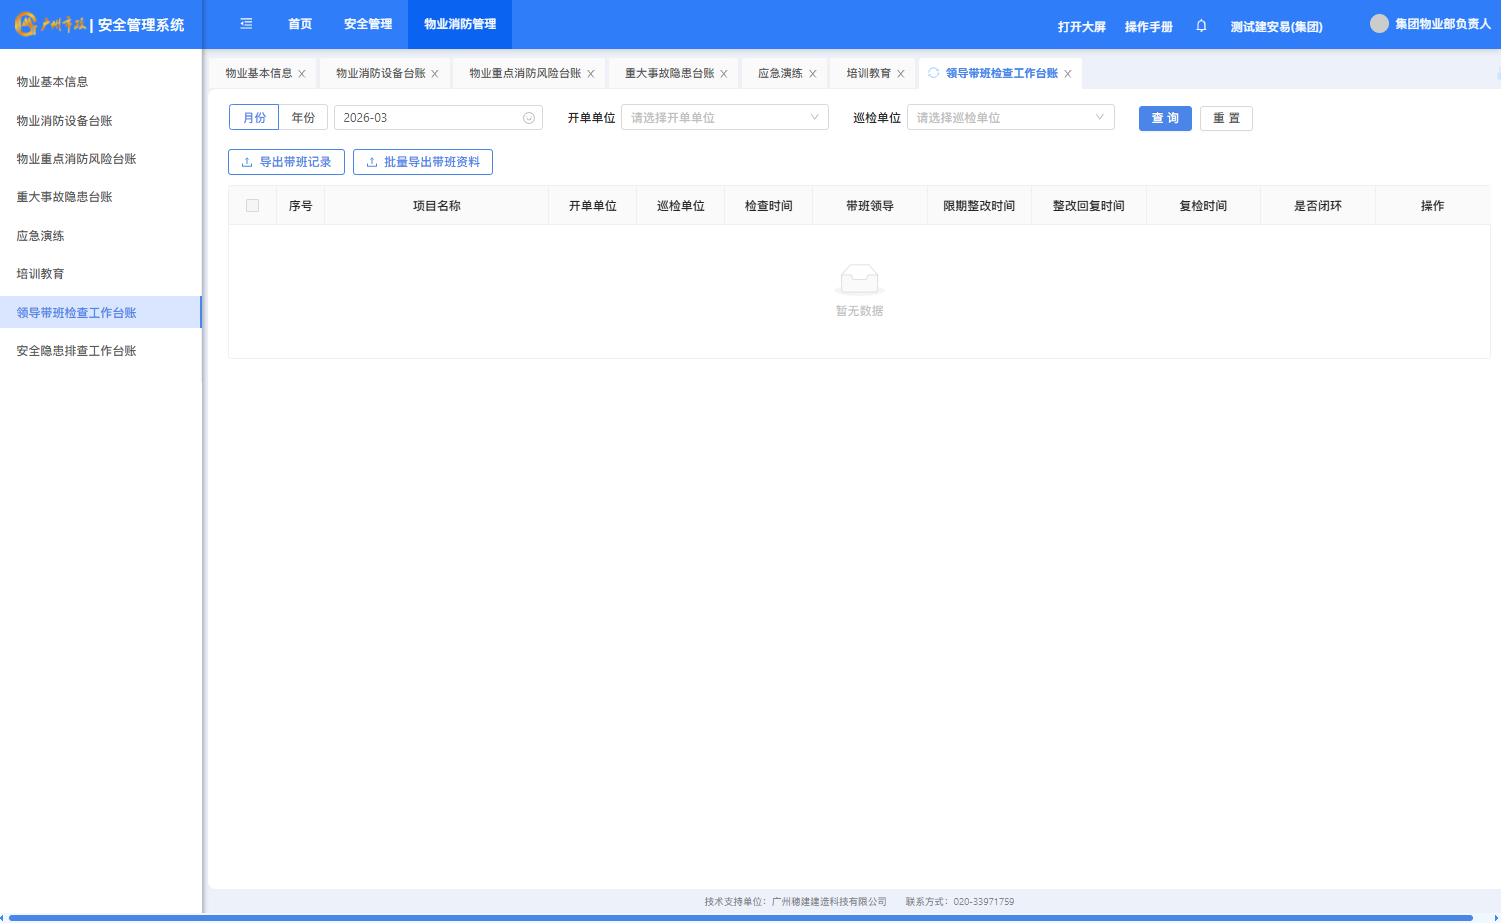Close the 应急演练 tab
Viewport: 1501px width, 923px height.
coord(813,74)
